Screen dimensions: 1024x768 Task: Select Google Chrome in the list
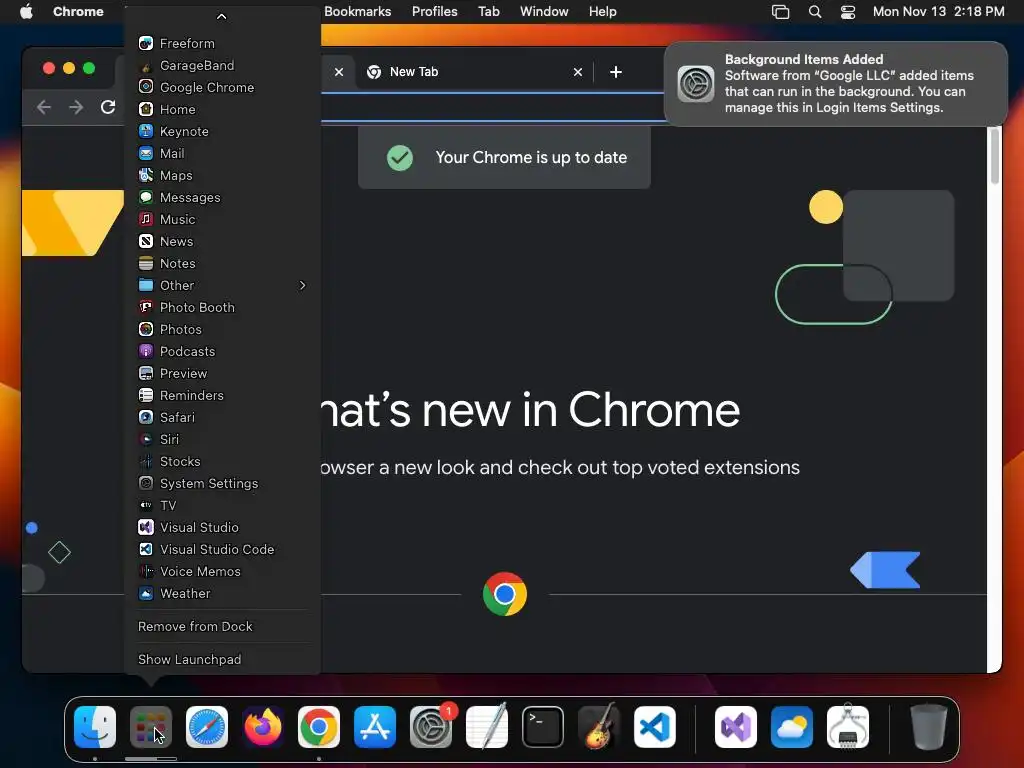pos(222,88)
